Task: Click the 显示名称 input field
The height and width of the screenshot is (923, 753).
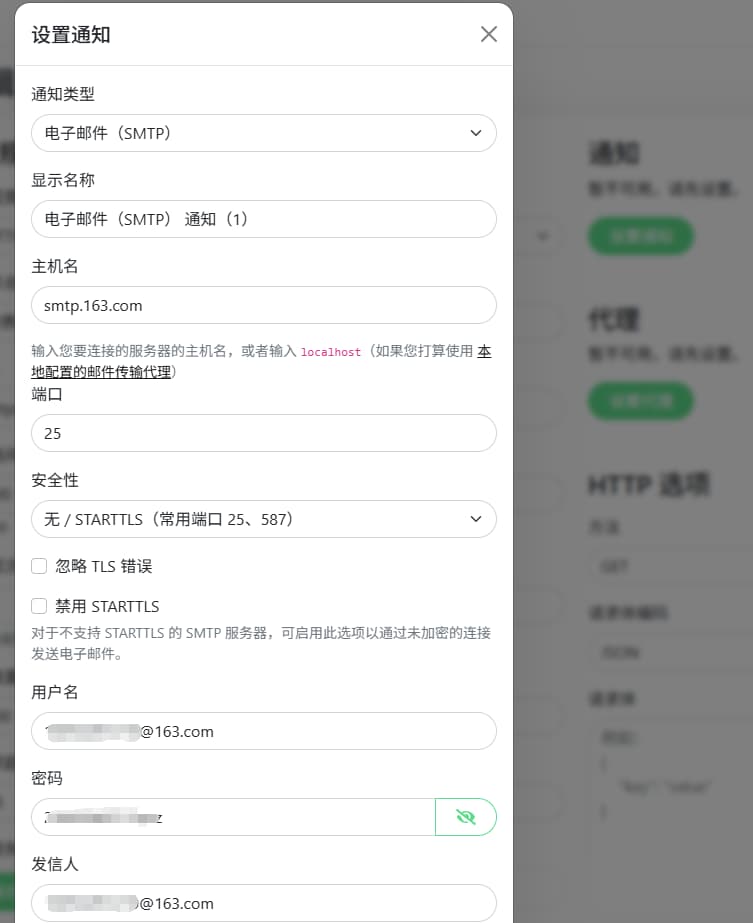Action: [264, 219]
